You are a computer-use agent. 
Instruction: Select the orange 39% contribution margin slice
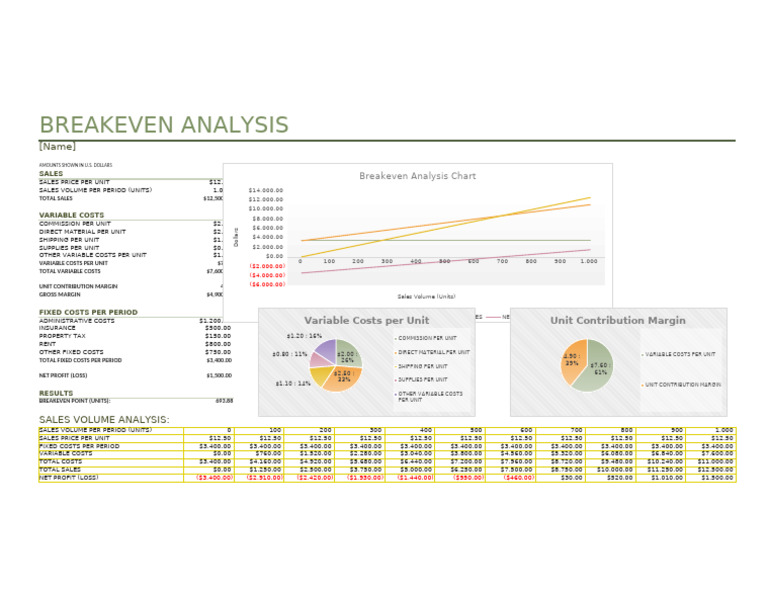[x=572, y=360]
